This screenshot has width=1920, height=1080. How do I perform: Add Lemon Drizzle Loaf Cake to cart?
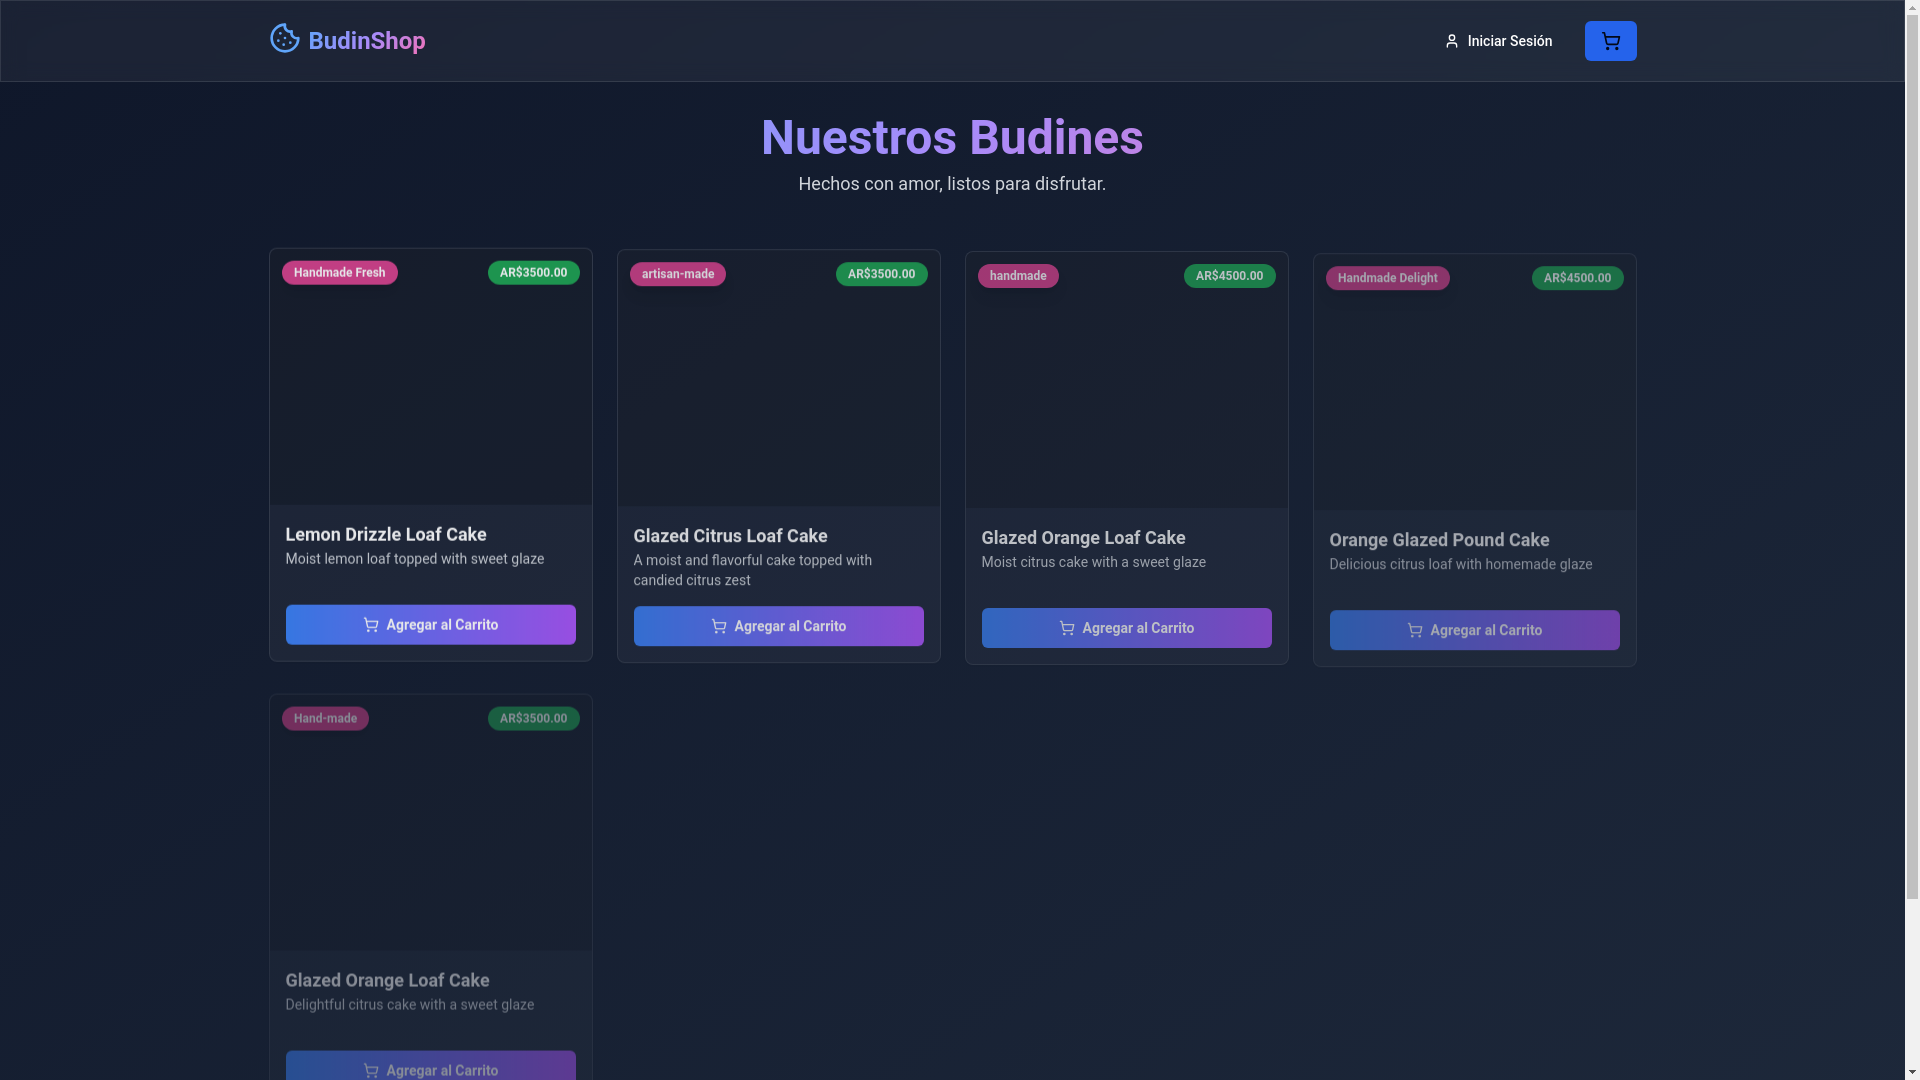(x=430, y=625)
